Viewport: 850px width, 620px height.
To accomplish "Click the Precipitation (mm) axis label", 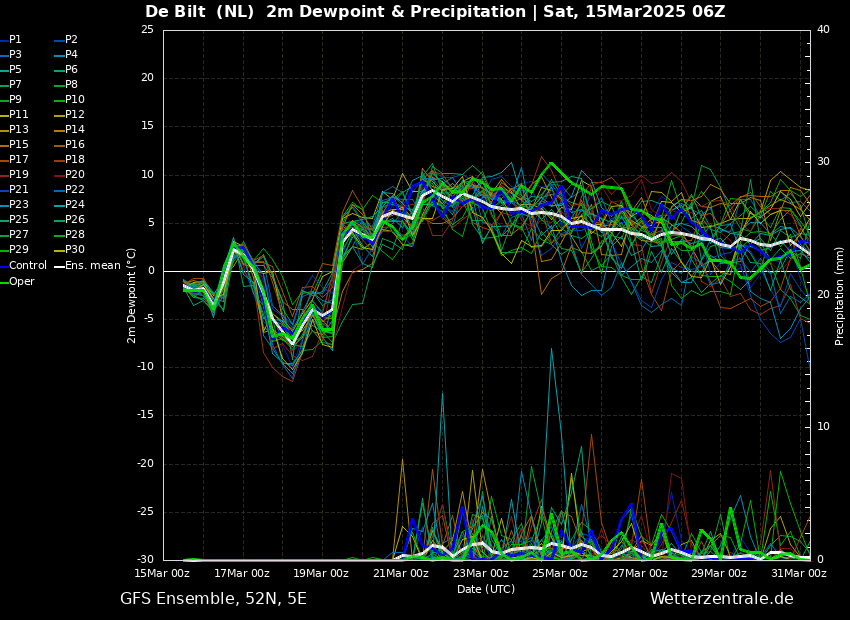I will [840, 295].
